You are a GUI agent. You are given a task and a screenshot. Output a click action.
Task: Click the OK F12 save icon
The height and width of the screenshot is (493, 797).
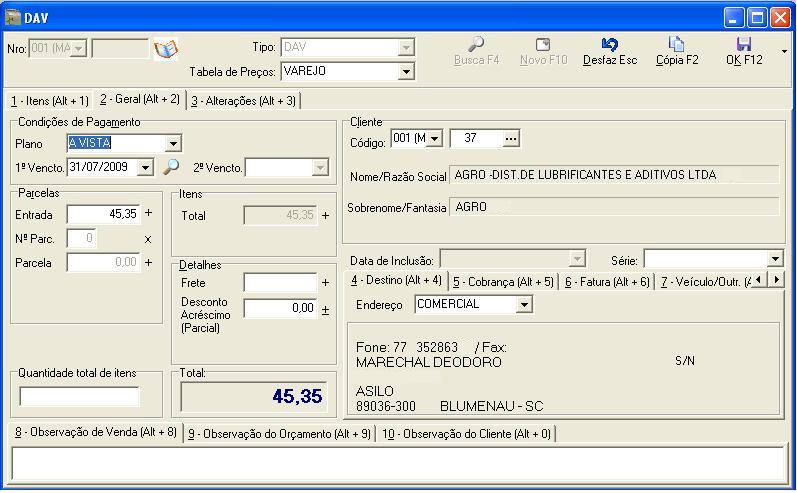click(743, 44)
